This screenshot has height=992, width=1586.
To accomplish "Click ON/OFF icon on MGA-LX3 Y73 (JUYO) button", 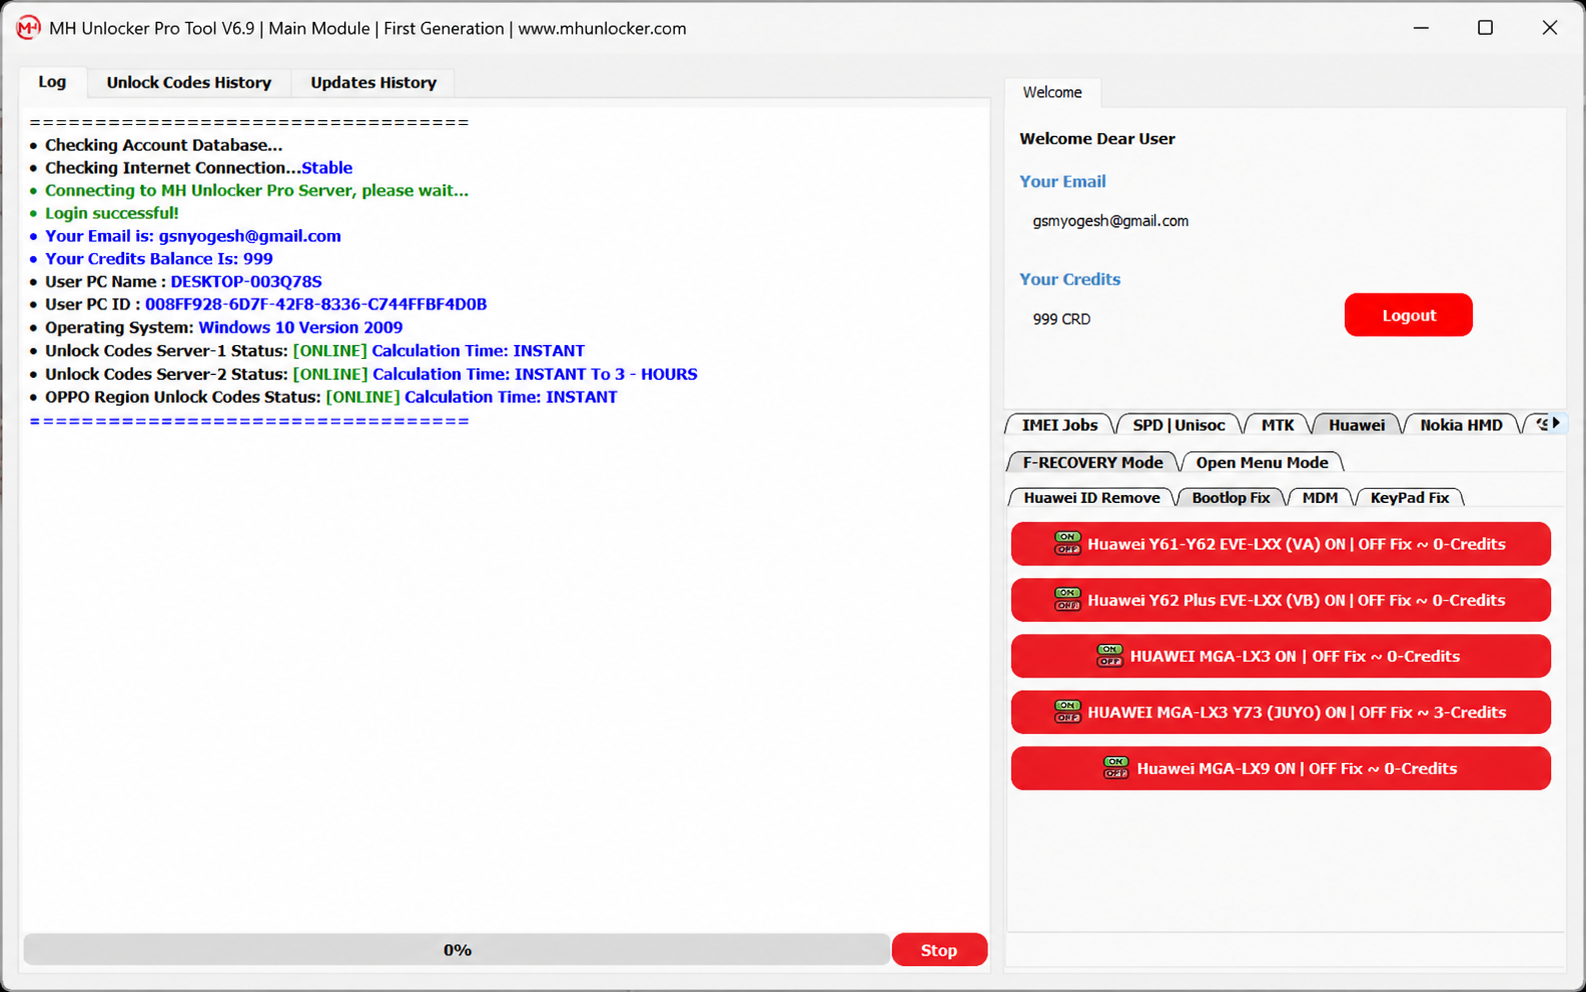I will (1067, 712).
